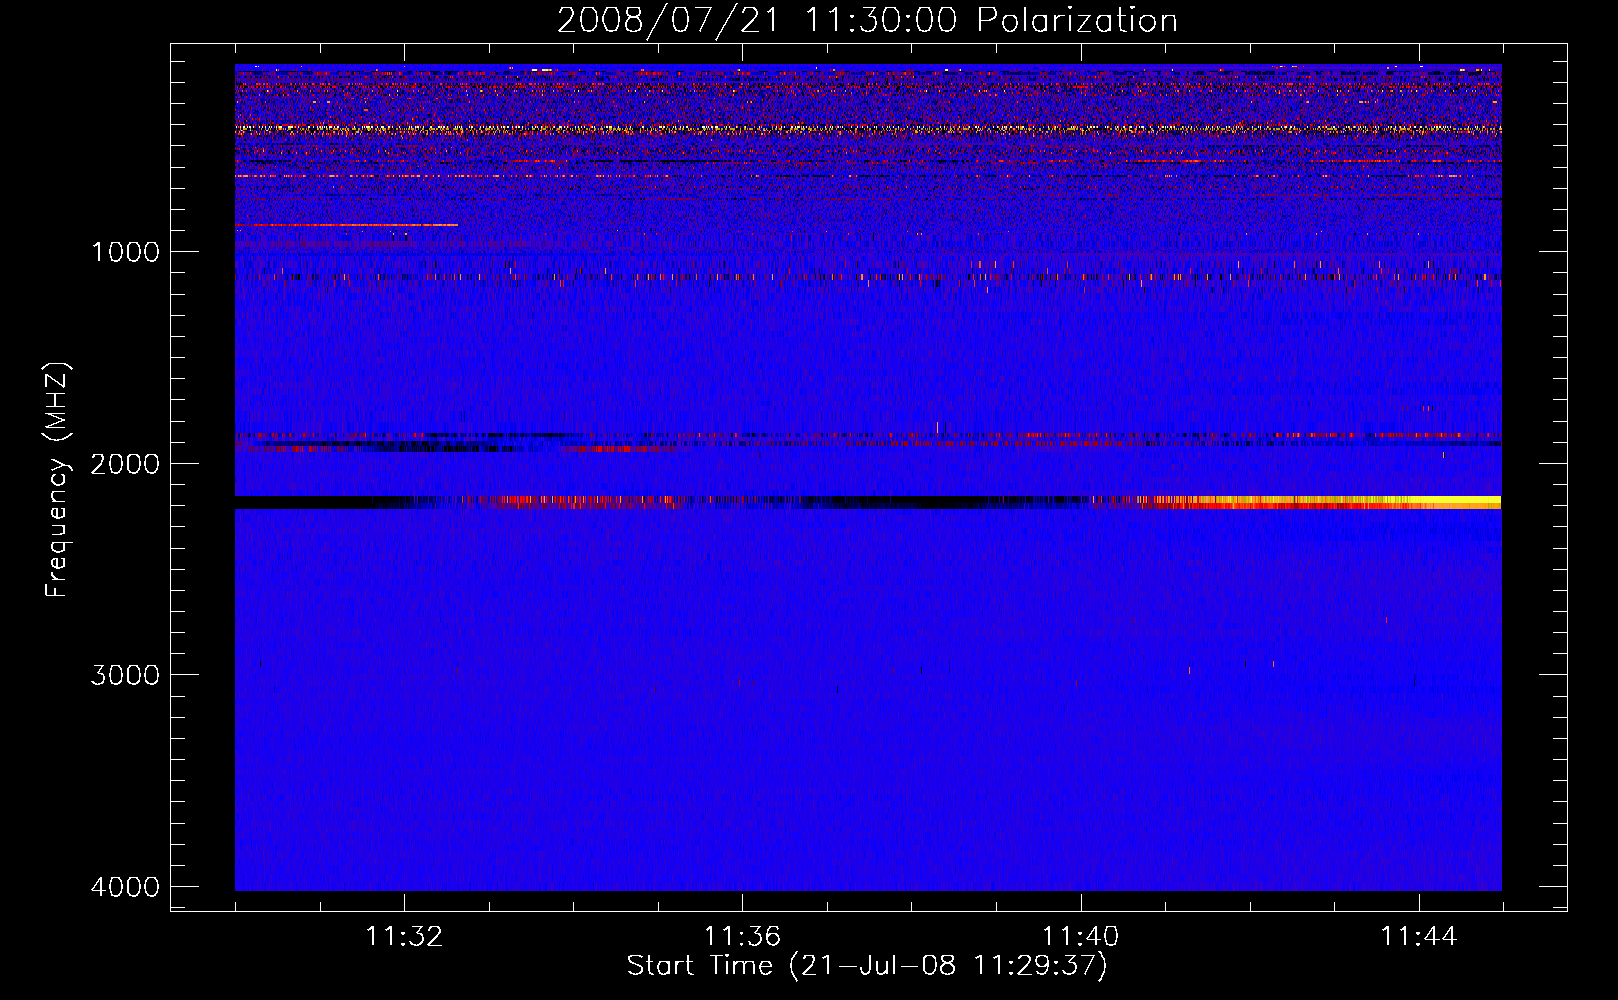Select the 3000 frequency tick label
The height and width of the screenshot is (1000, 1618).
(x=125, y=675)
